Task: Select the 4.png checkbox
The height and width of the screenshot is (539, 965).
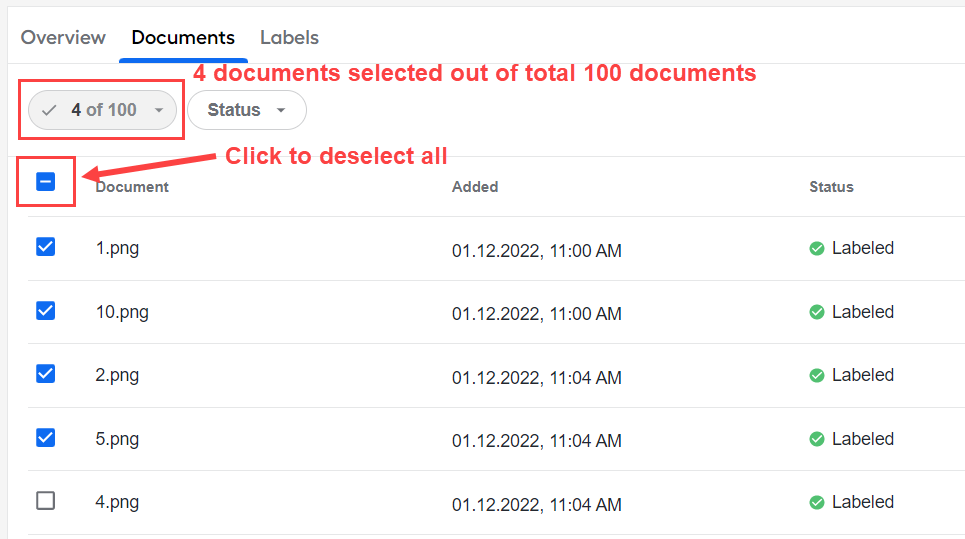Action: (46, 501)
